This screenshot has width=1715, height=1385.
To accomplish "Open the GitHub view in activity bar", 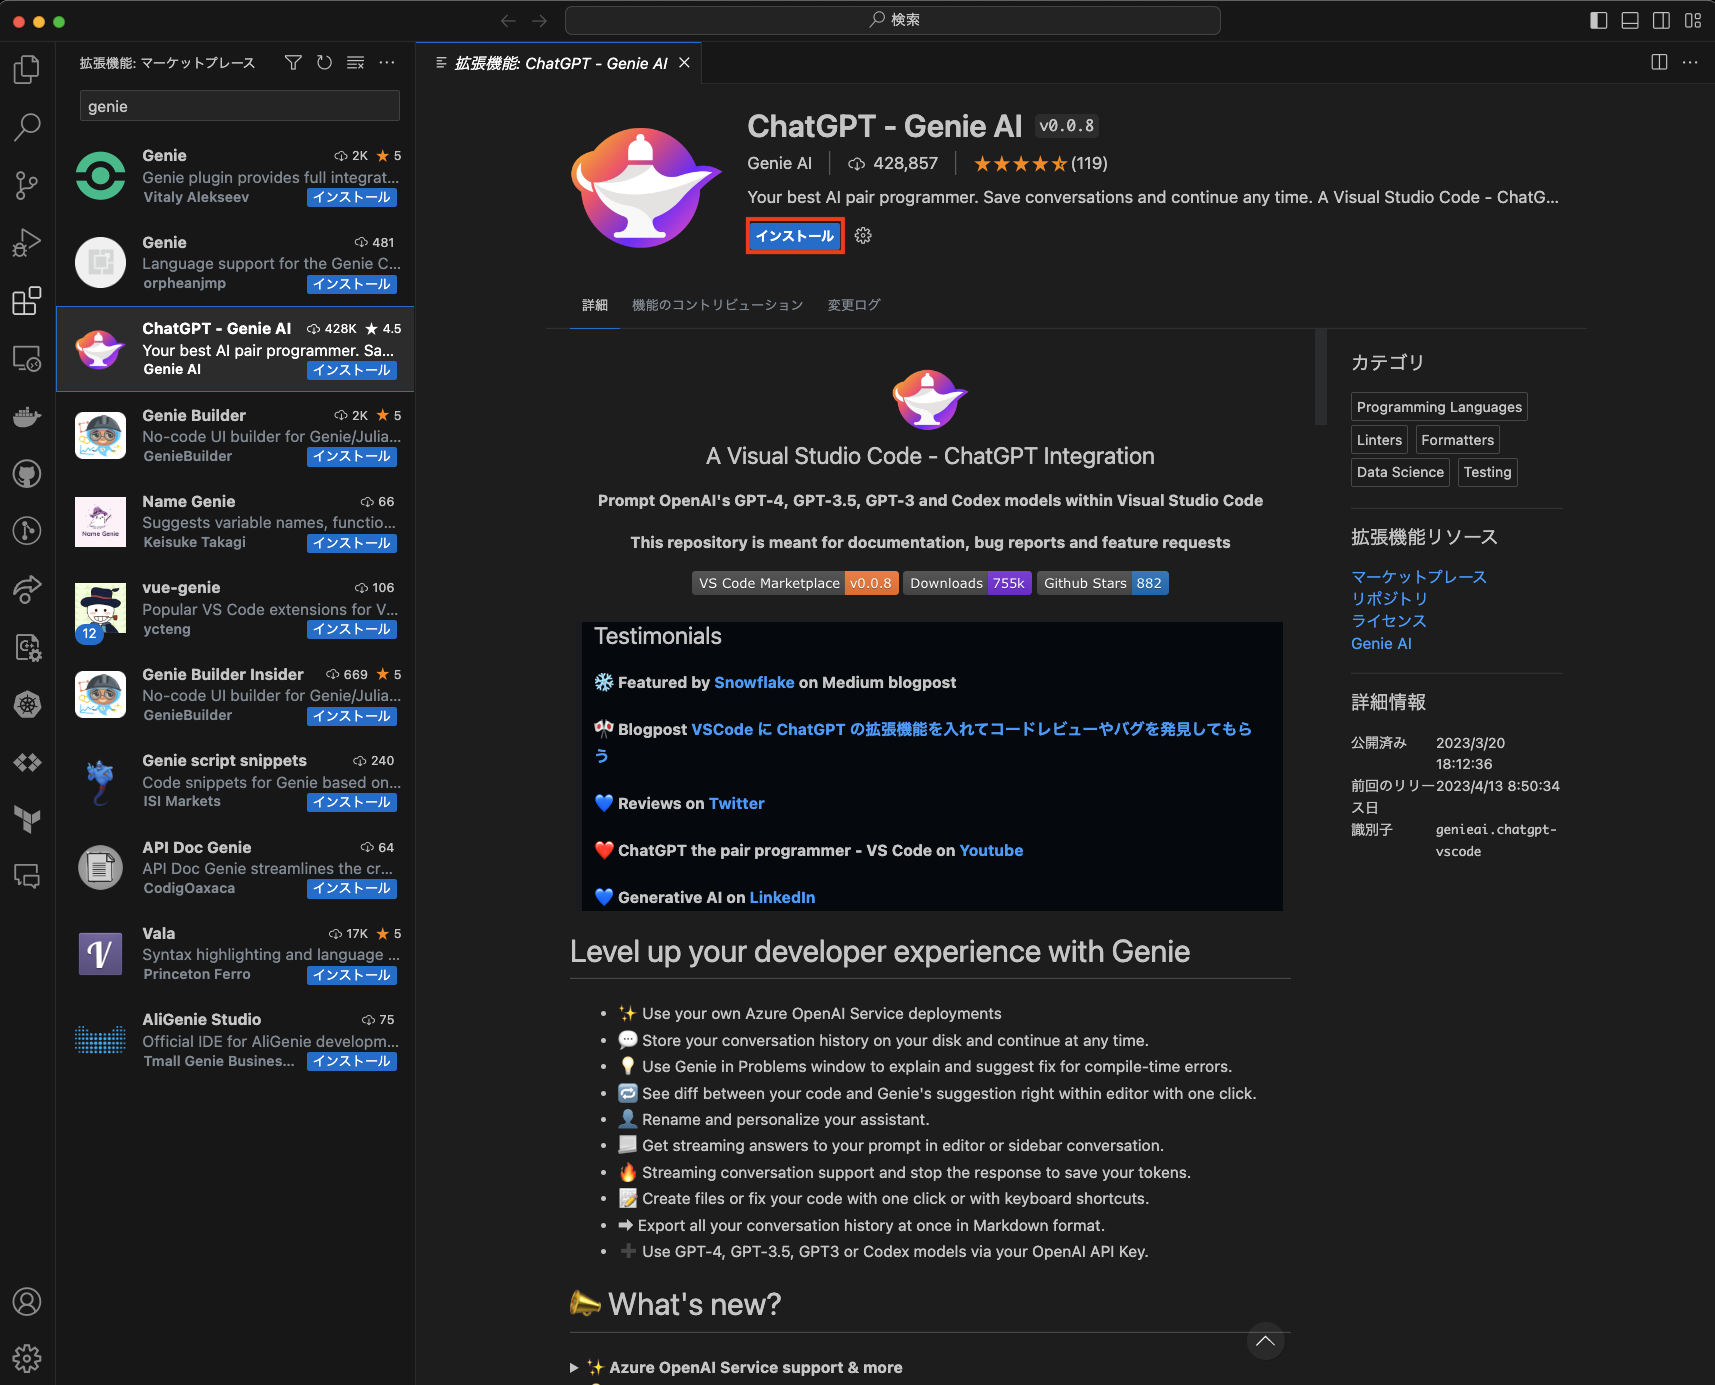I will (x=27, y=473).
